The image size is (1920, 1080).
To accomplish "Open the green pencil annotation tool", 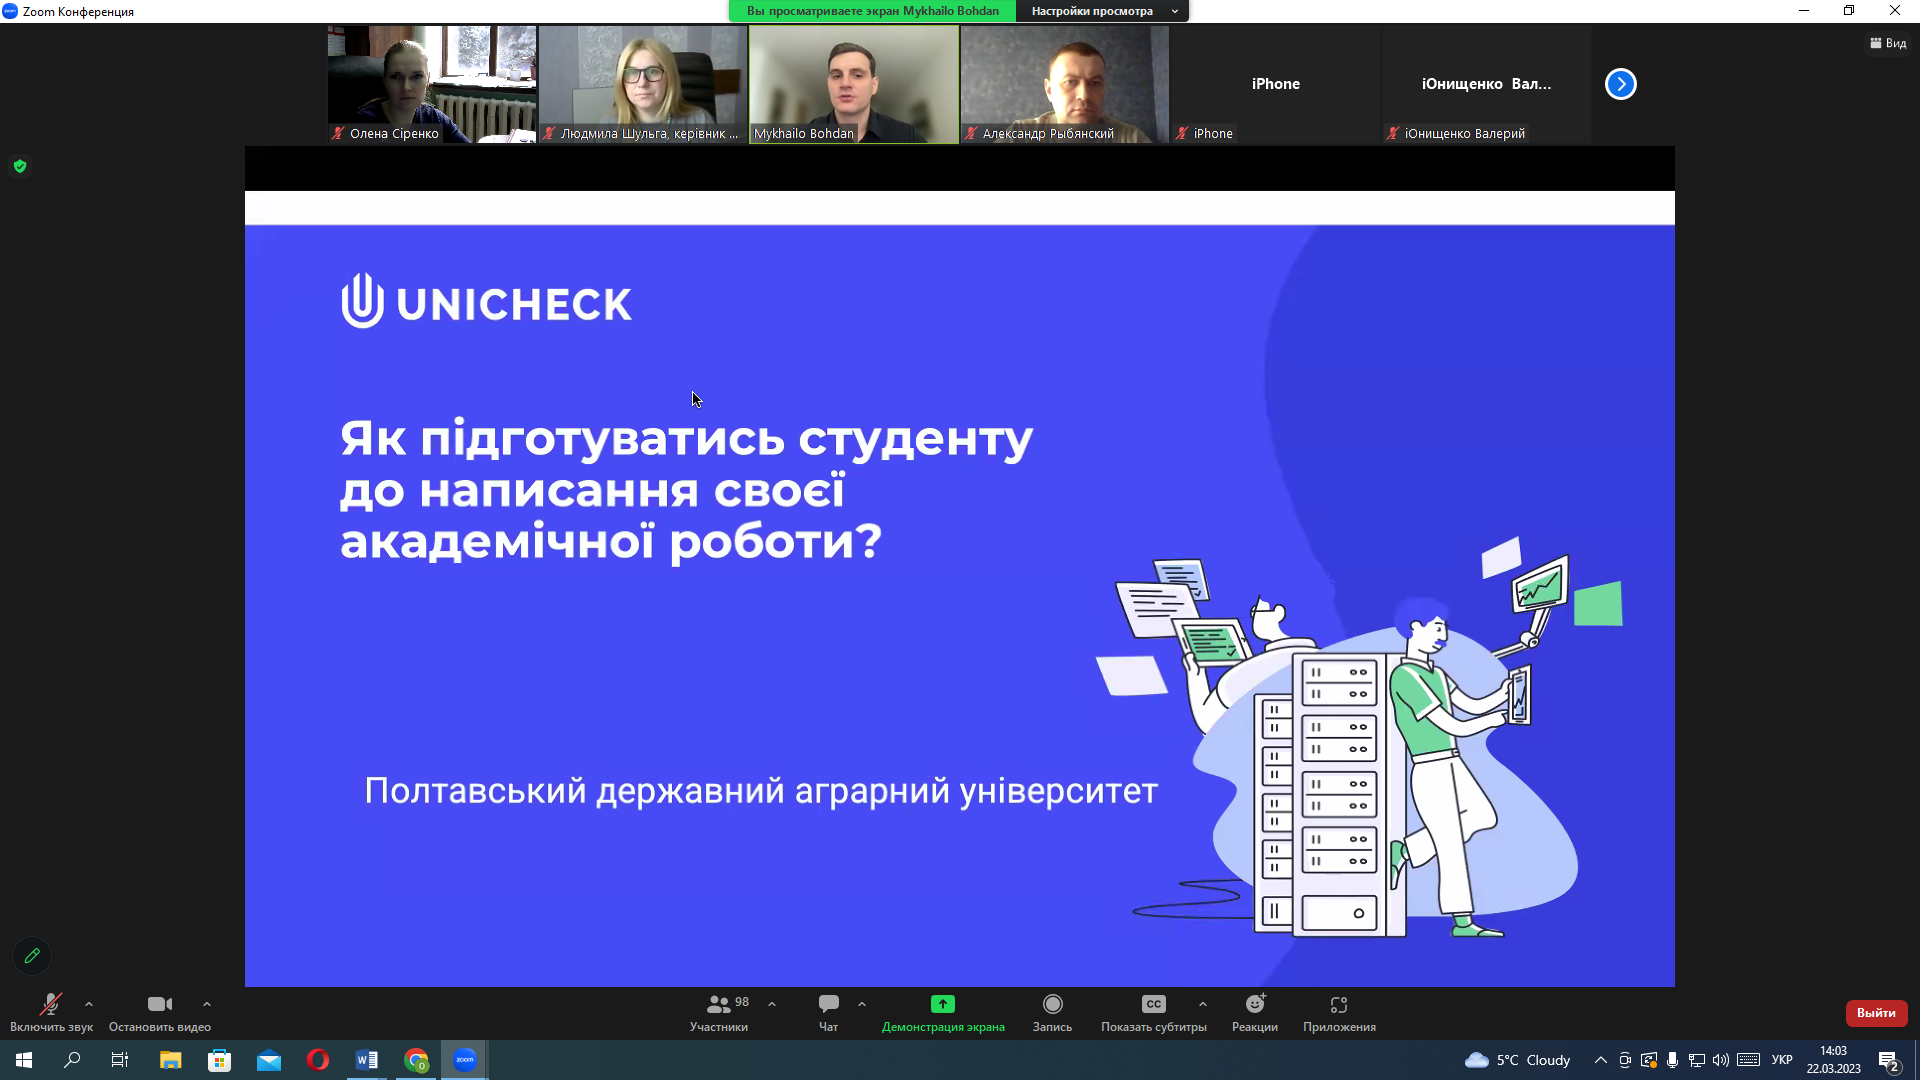I will click(32, 956).
